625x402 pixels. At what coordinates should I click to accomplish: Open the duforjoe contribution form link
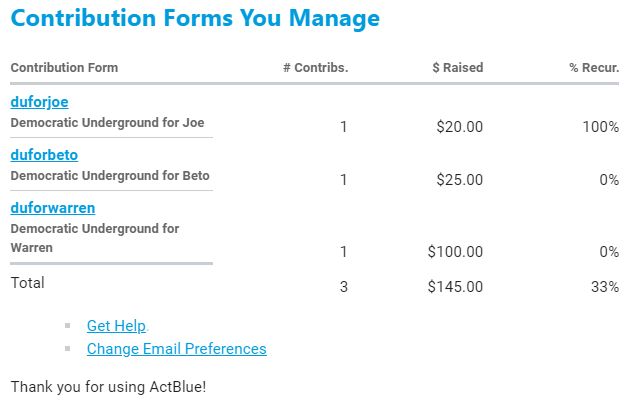[x=39, y=102]
